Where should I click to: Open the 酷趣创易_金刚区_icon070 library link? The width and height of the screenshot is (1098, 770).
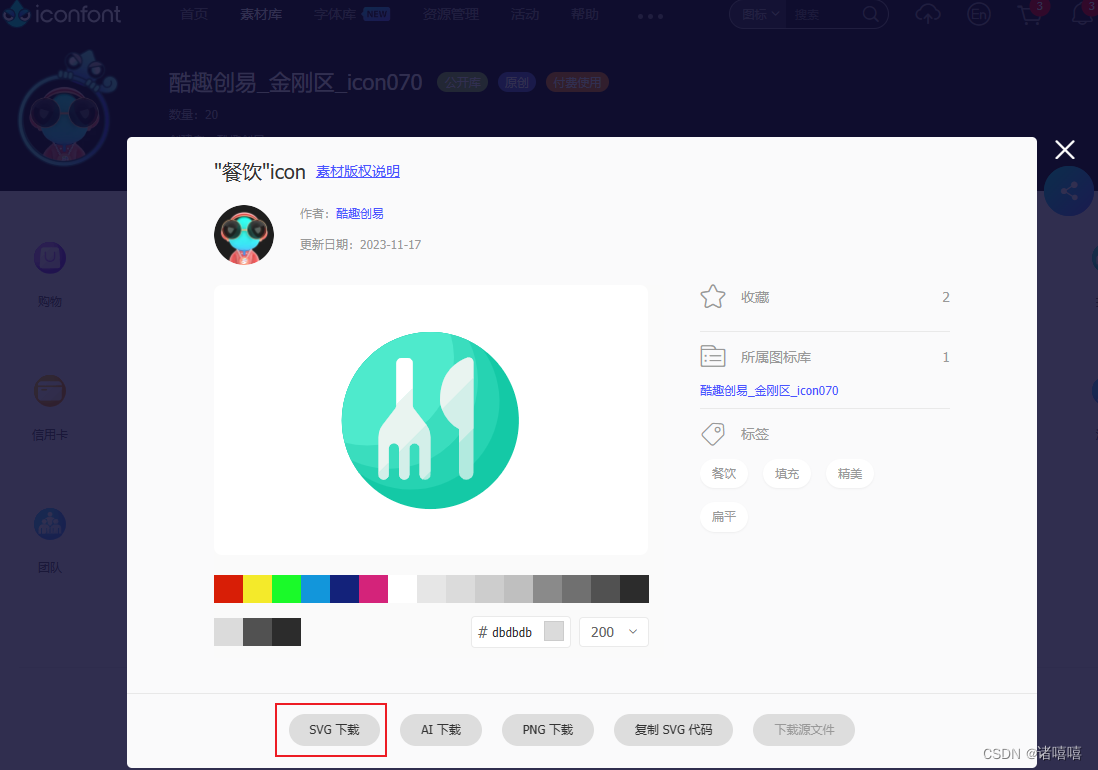(769, 391)
